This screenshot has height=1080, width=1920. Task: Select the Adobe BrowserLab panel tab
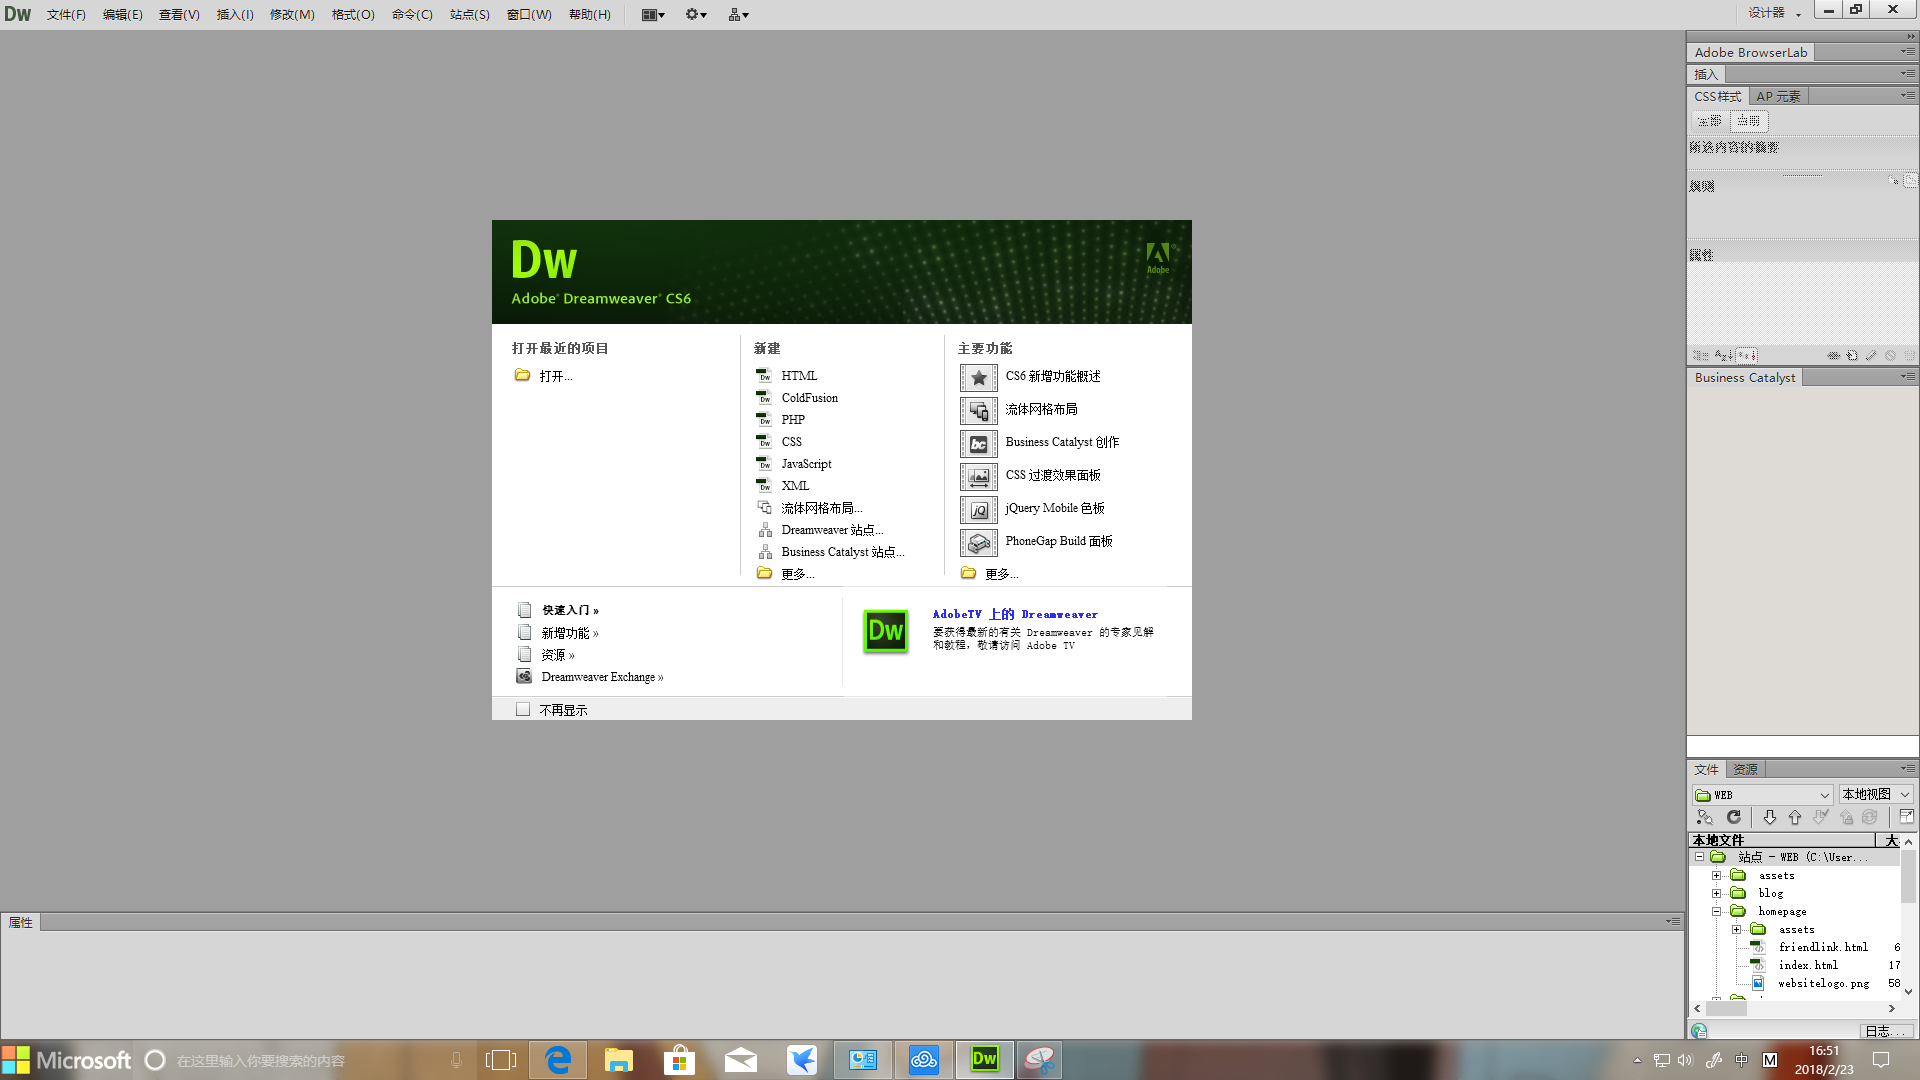click(x=1751, y=52)
